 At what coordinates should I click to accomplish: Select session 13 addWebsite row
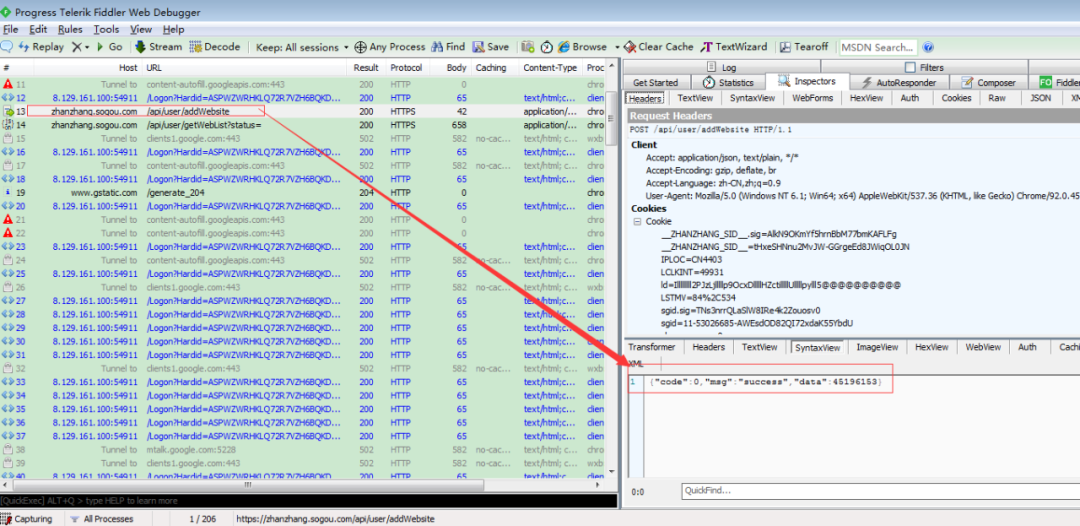point(303,111)
